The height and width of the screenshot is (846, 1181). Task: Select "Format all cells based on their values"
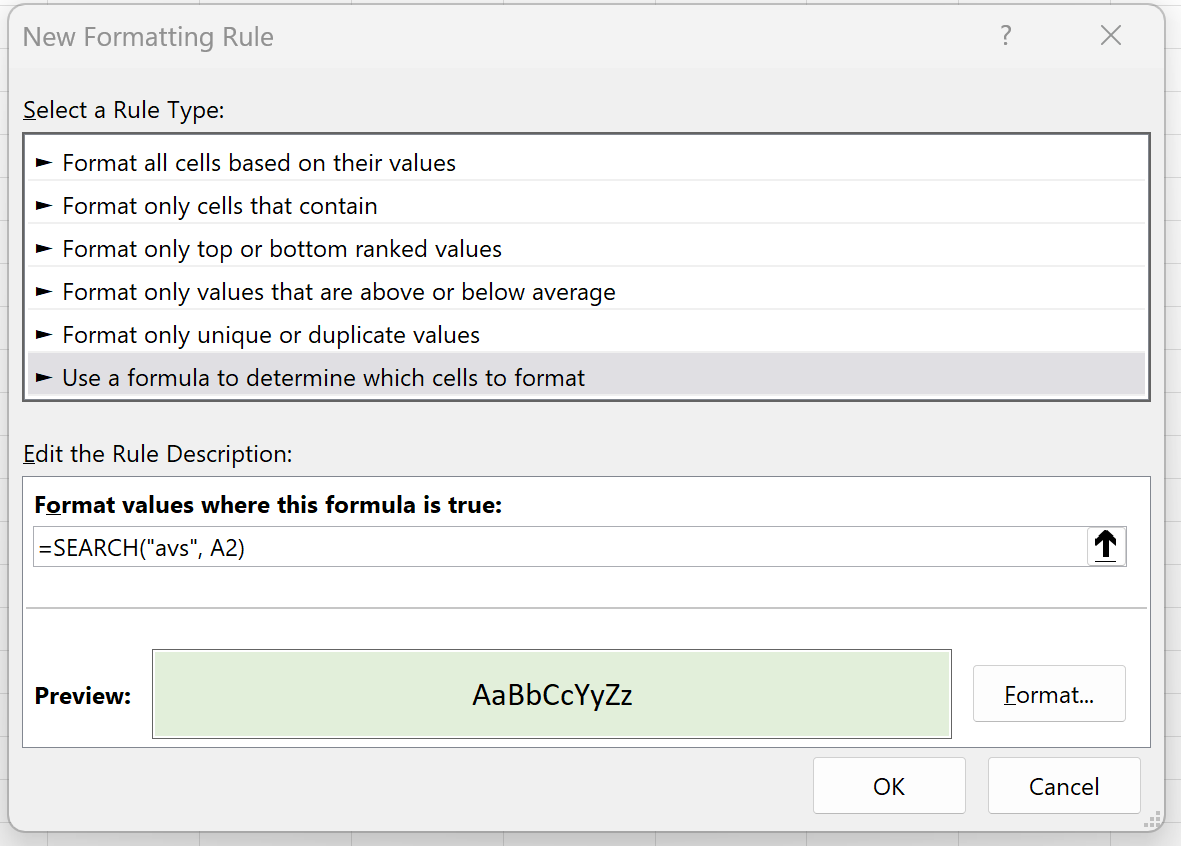coord(259,162)
